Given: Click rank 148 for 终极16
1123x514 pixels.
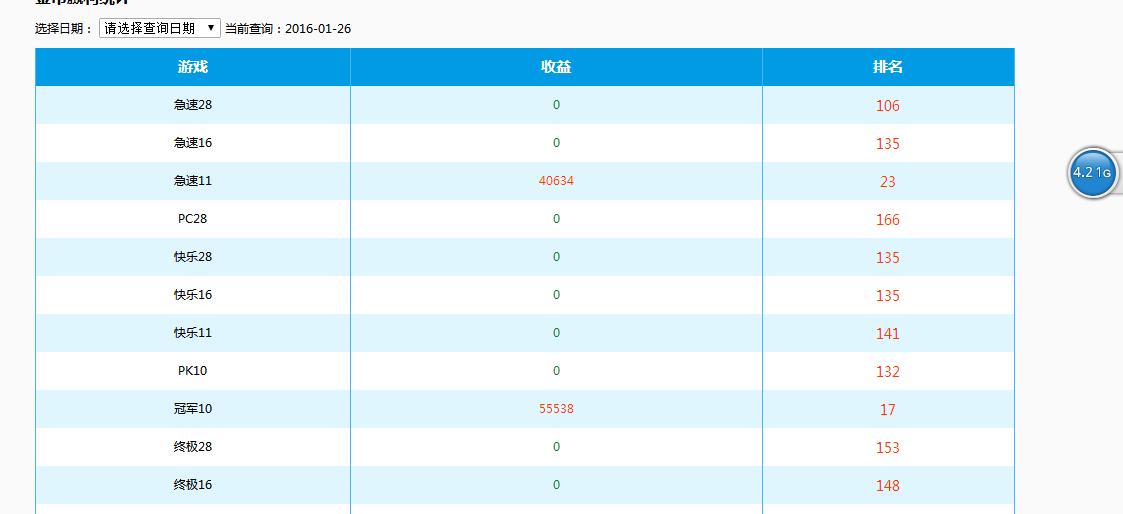Looking at the screenshot, I should (x=887, y=485).
